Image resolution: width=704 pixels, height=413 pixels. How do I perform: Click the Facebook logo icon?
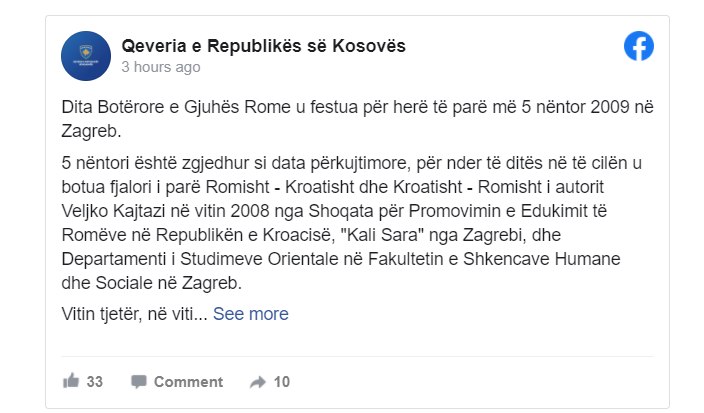(638, 46)
